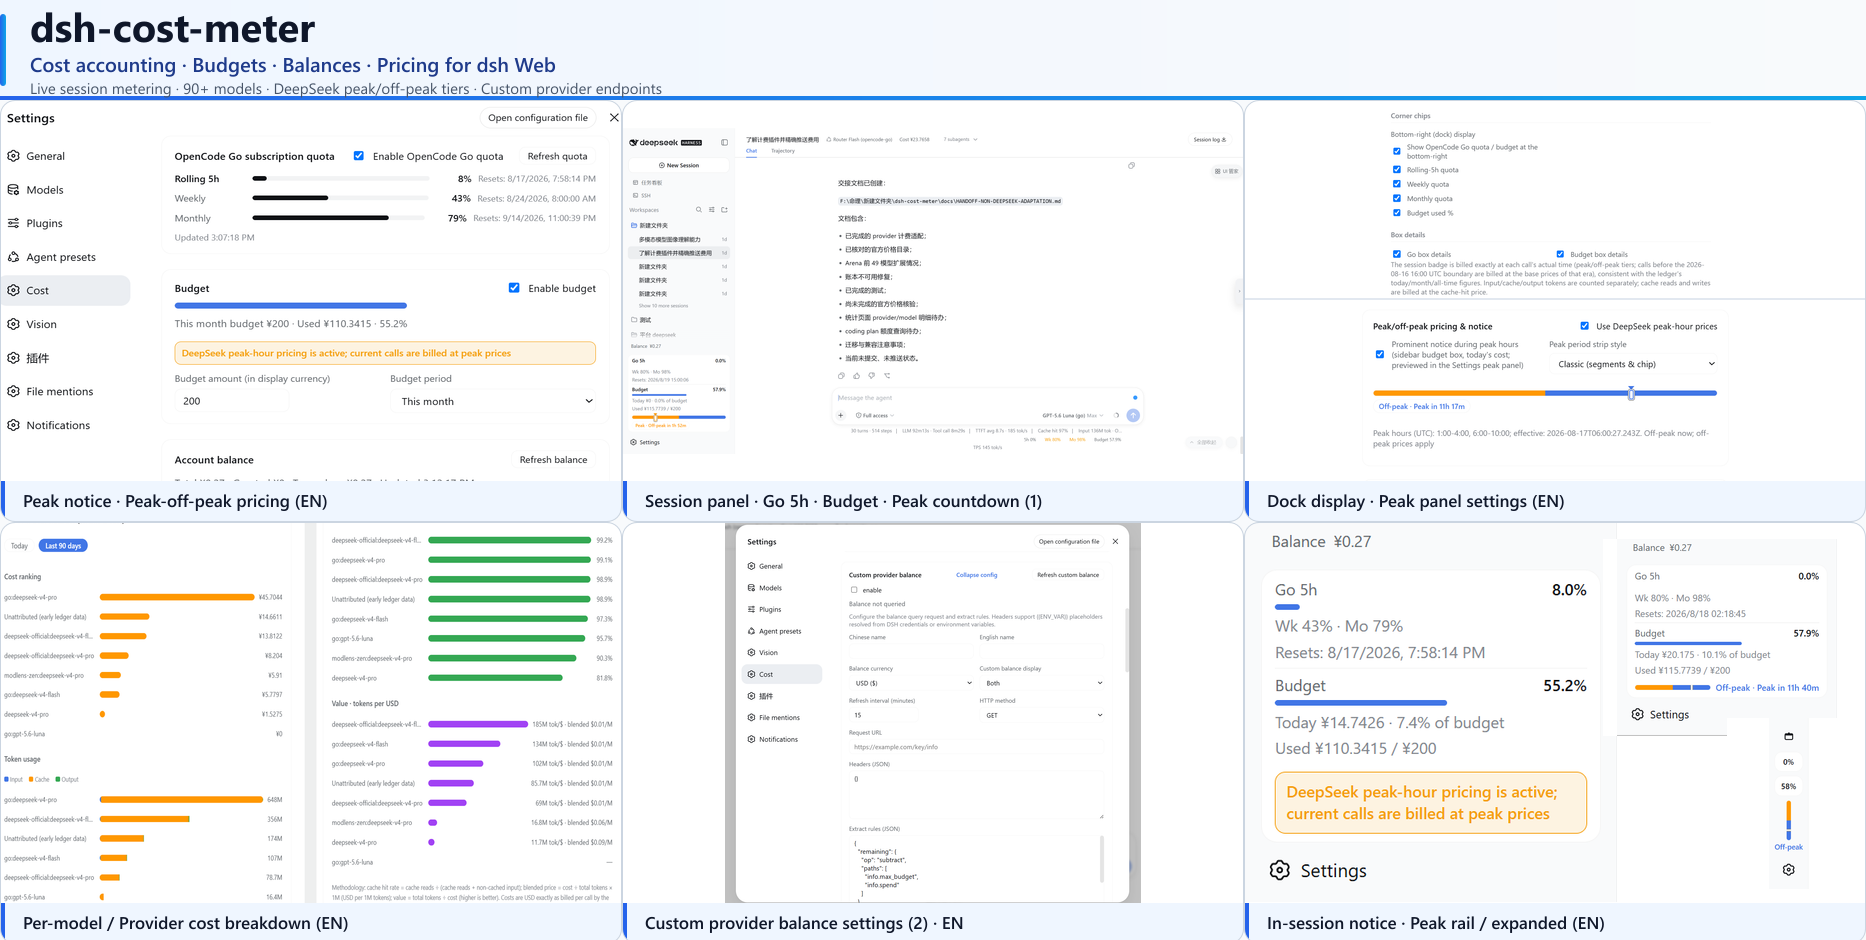The image size is (1866, 940).
Task: Copy the agent reply below the message
Action: (x=841, y=376)
